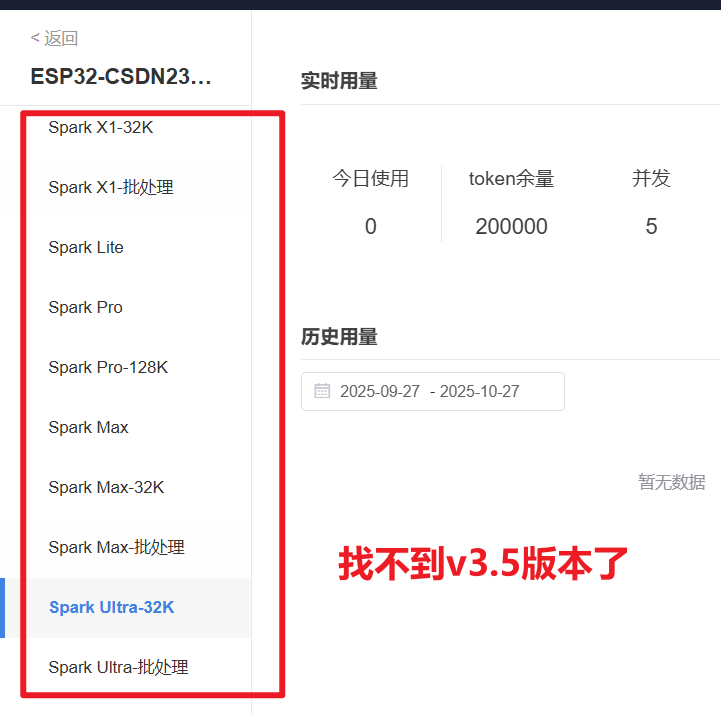
Task: Go back using the 返回 link
Action: pyautogui.click(x=54, y=38)
